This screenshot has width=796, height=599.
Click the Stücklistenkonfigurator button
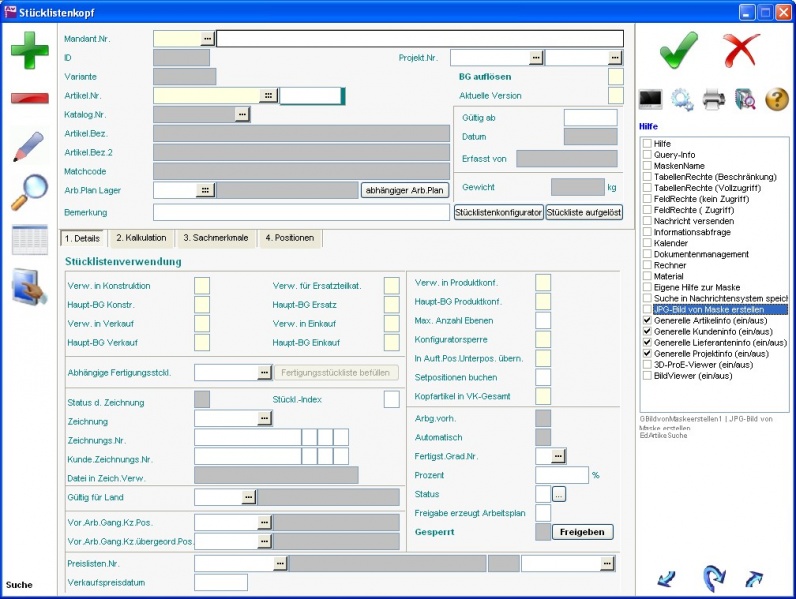pyautogui.click(x=498, y=212)
